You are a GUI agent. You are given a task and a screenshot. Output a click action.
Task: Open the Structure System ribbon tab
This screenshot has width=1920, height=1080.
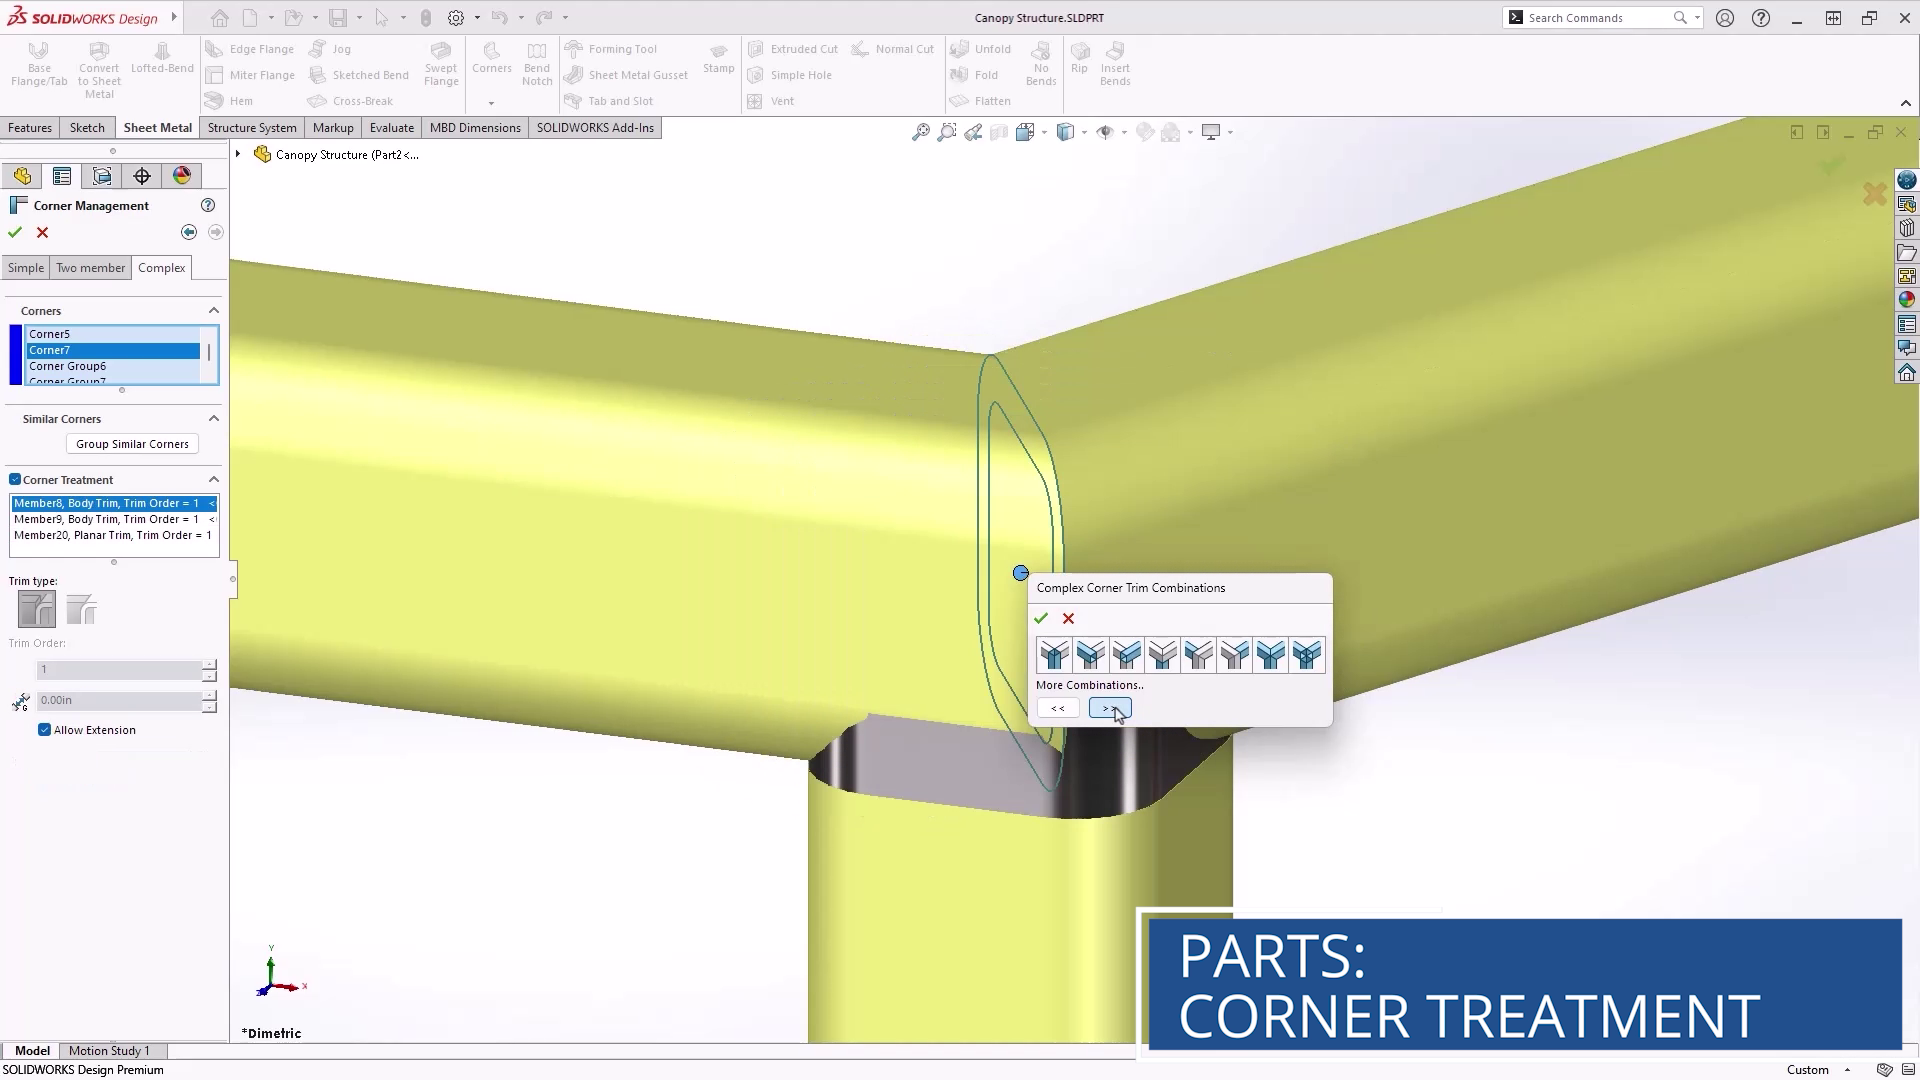[252, 128]
